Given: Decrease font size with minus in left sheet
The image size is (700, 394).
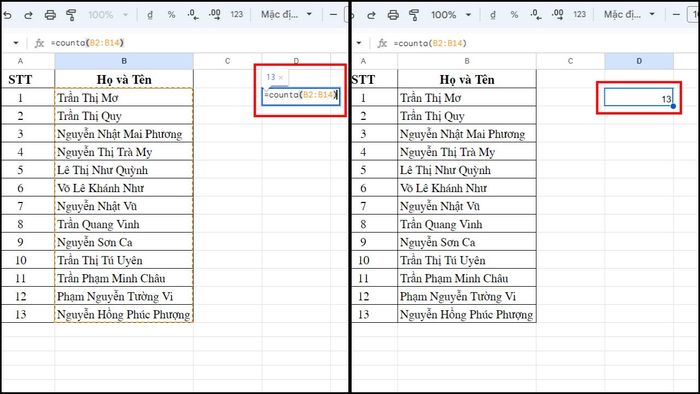Looking at the screenshot, I should [x=333, y=15].
